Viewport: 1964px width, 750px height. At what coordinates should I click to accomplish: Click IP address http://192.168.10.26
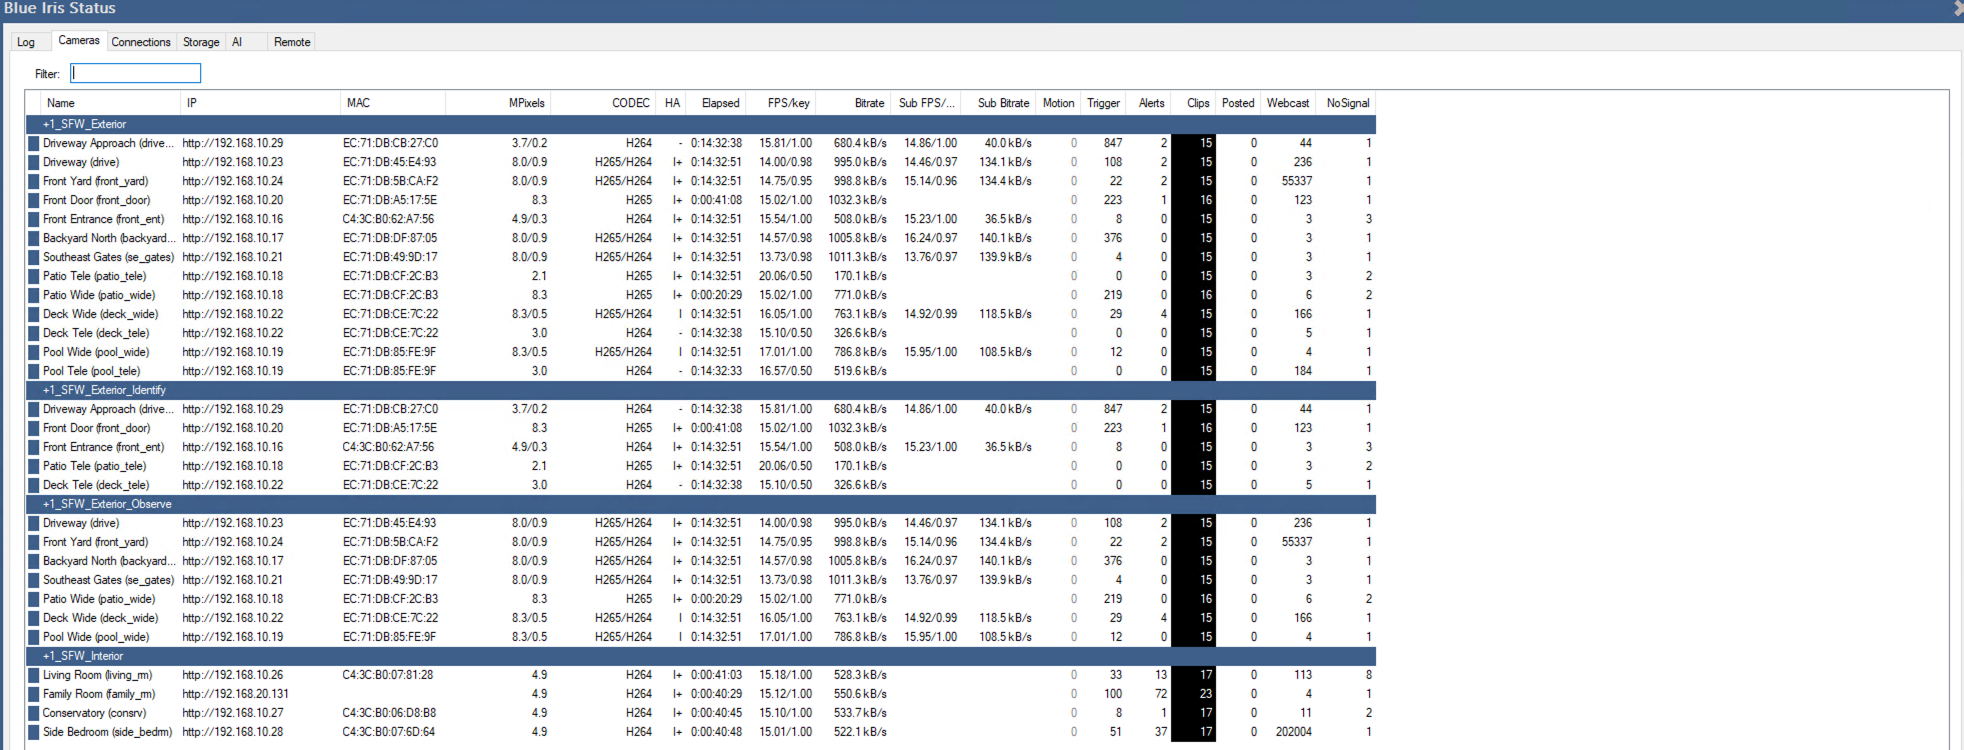[x=233, y=675]
